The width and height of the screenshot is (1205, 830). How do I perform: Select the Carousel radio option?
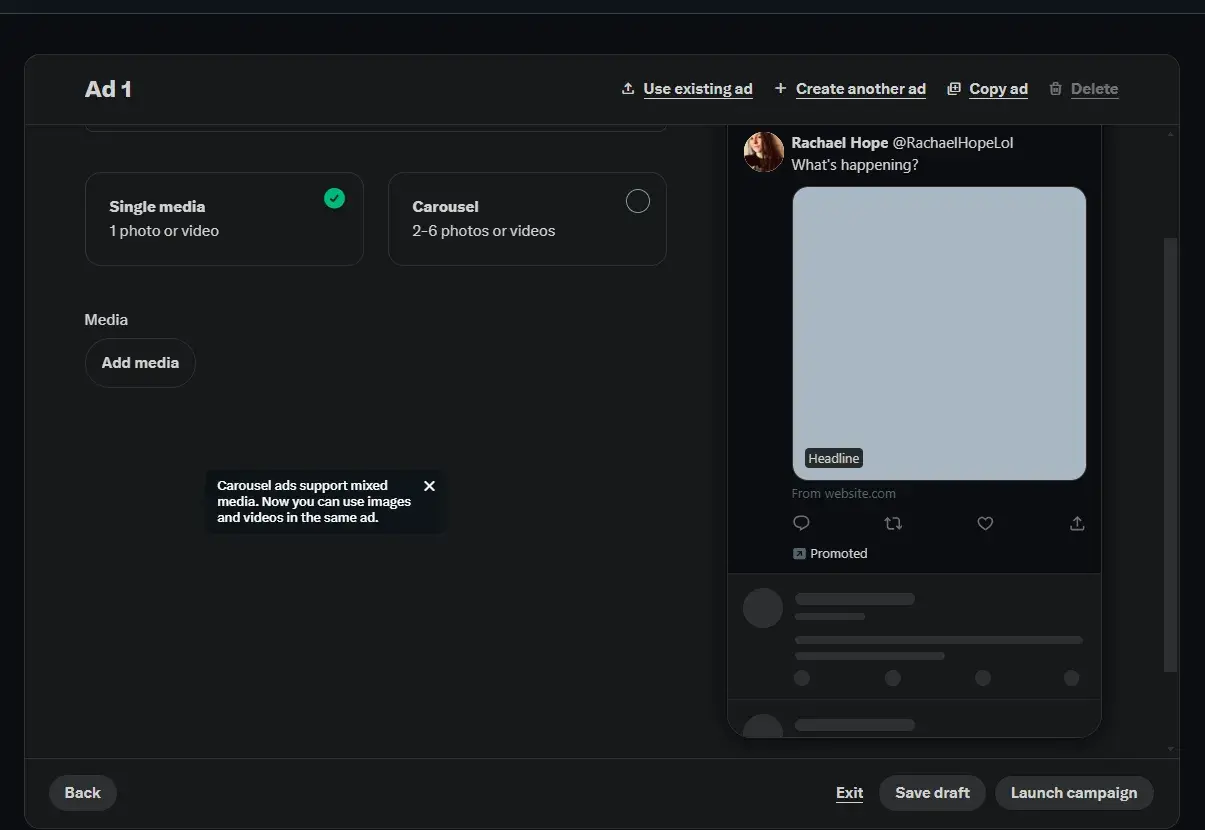pyautogui.click(x=637, y=202)
